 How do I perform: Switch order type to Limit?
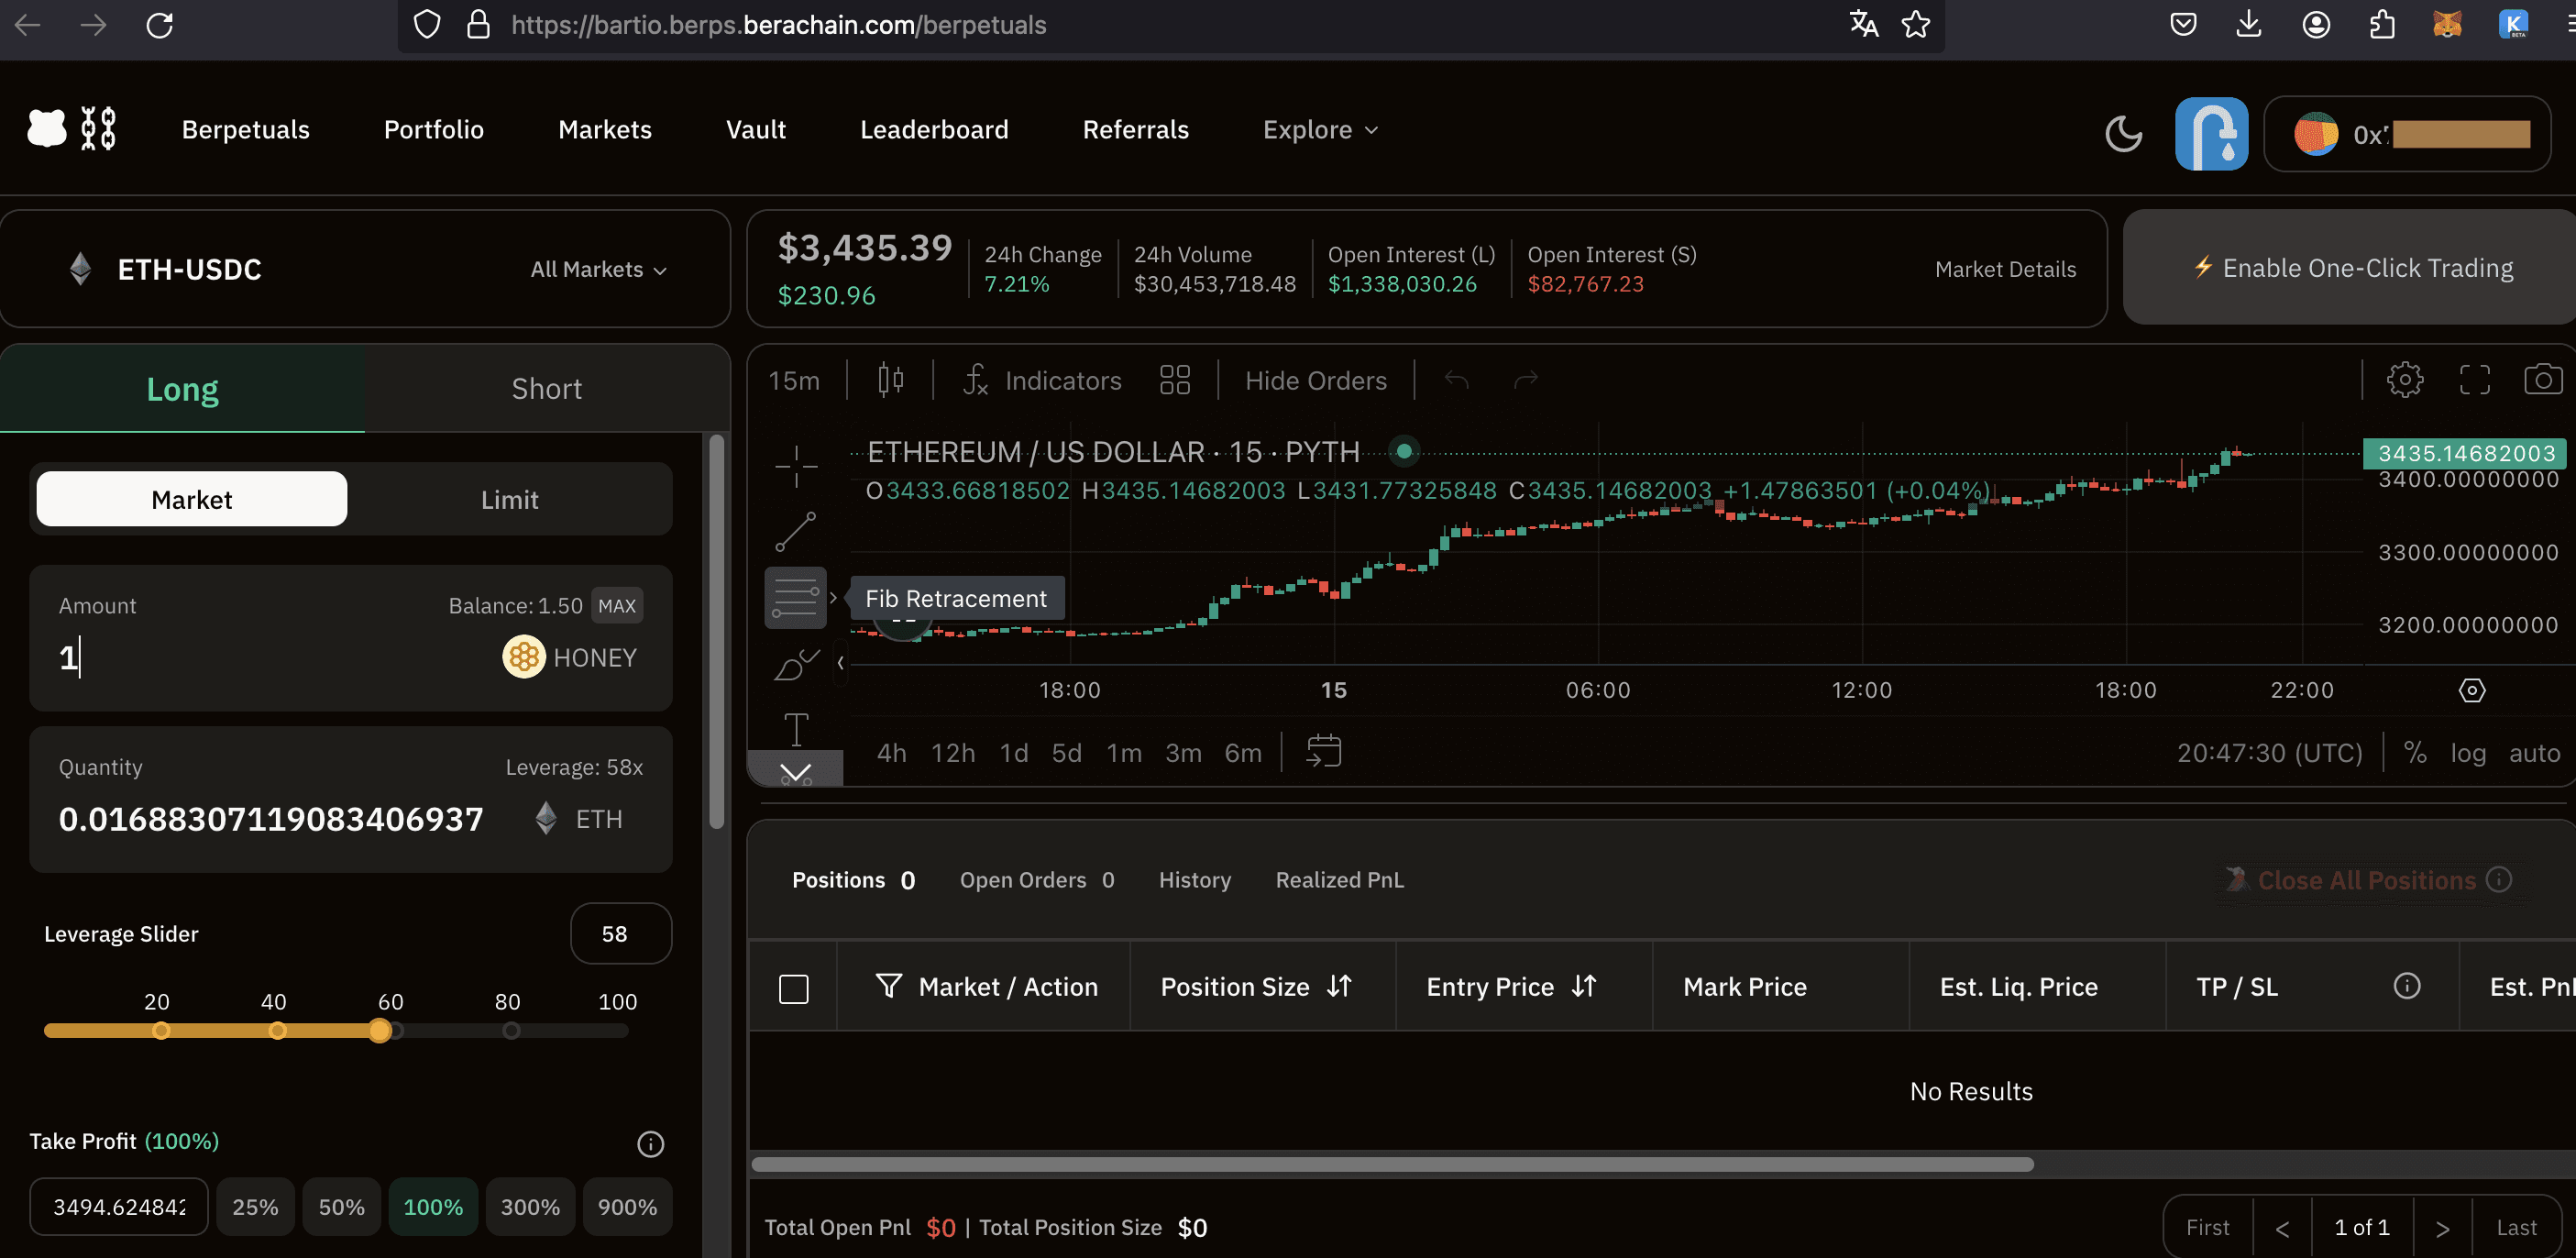point(509,499)
